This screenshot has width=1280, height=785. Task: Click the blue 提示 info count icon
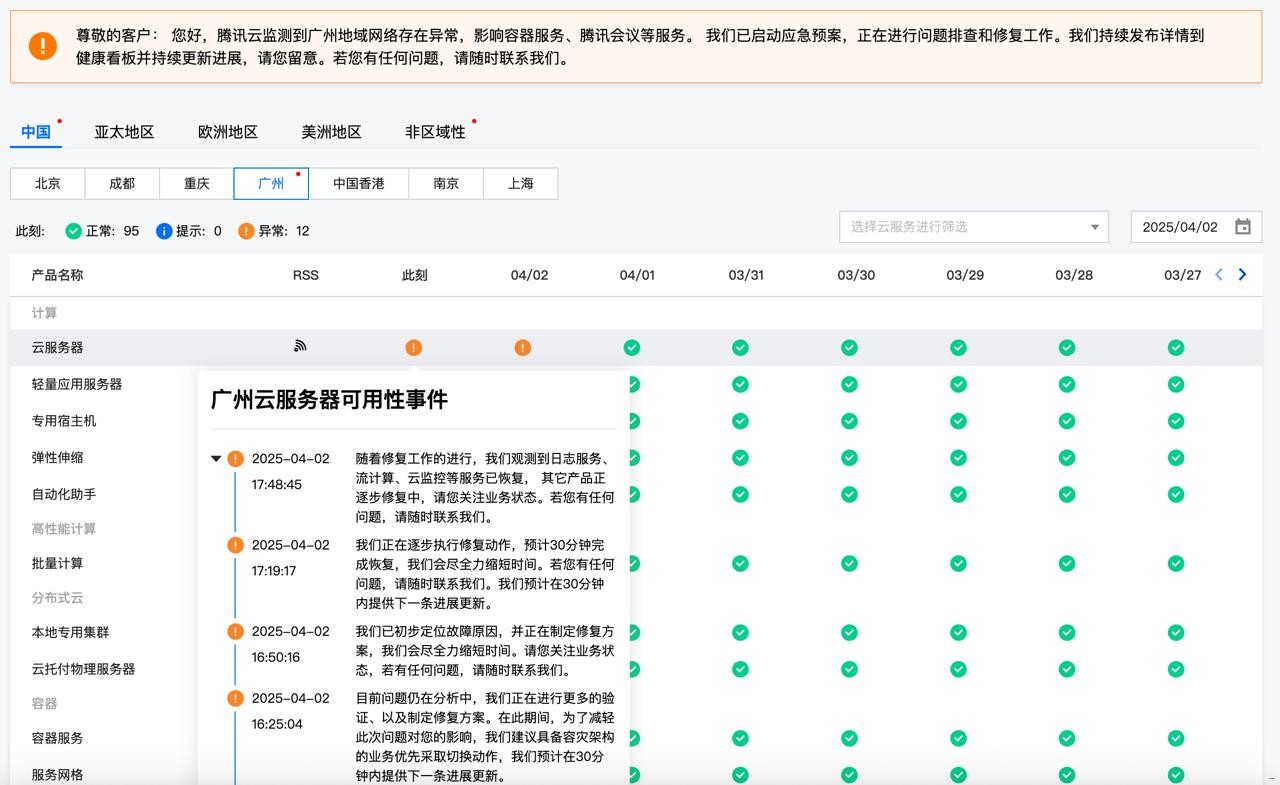pos(164,231)
